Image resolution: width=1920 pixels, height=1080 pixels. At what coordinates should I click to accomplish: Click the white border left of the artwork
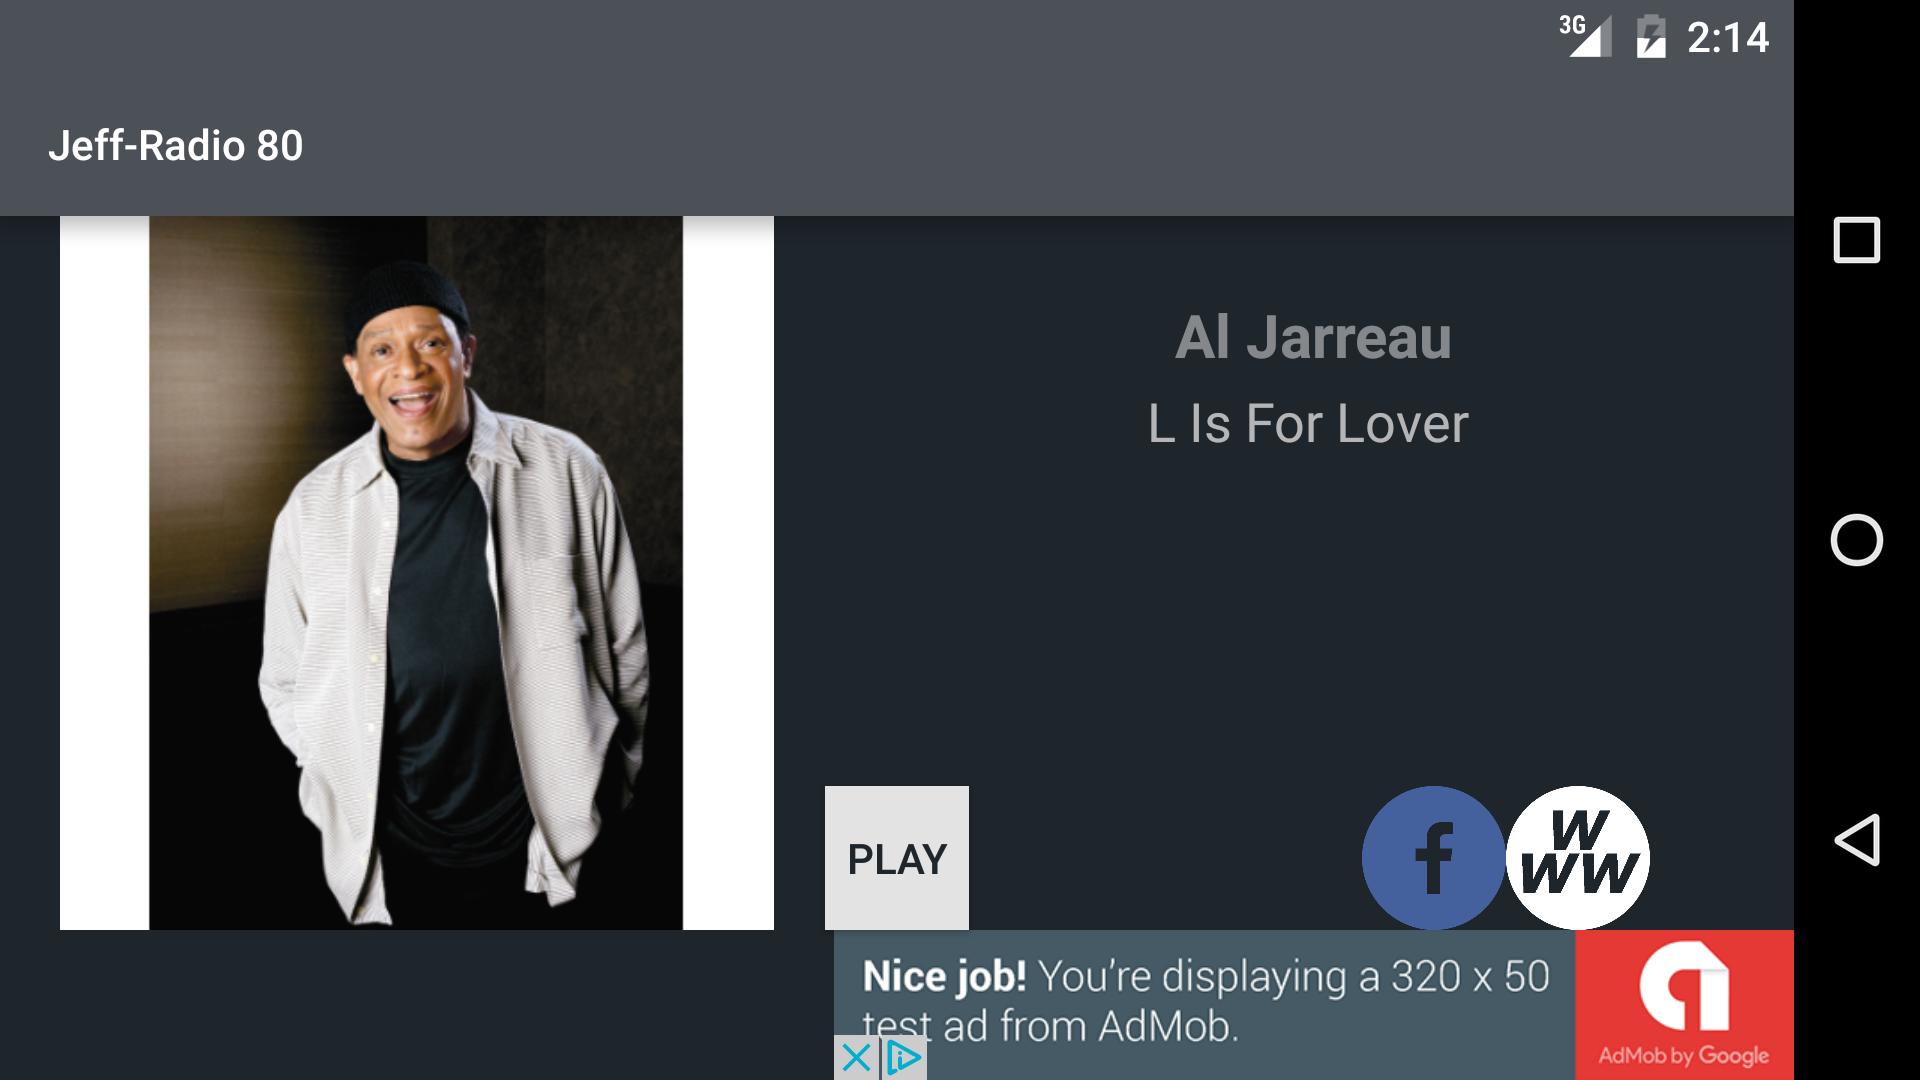coord(105,573)
